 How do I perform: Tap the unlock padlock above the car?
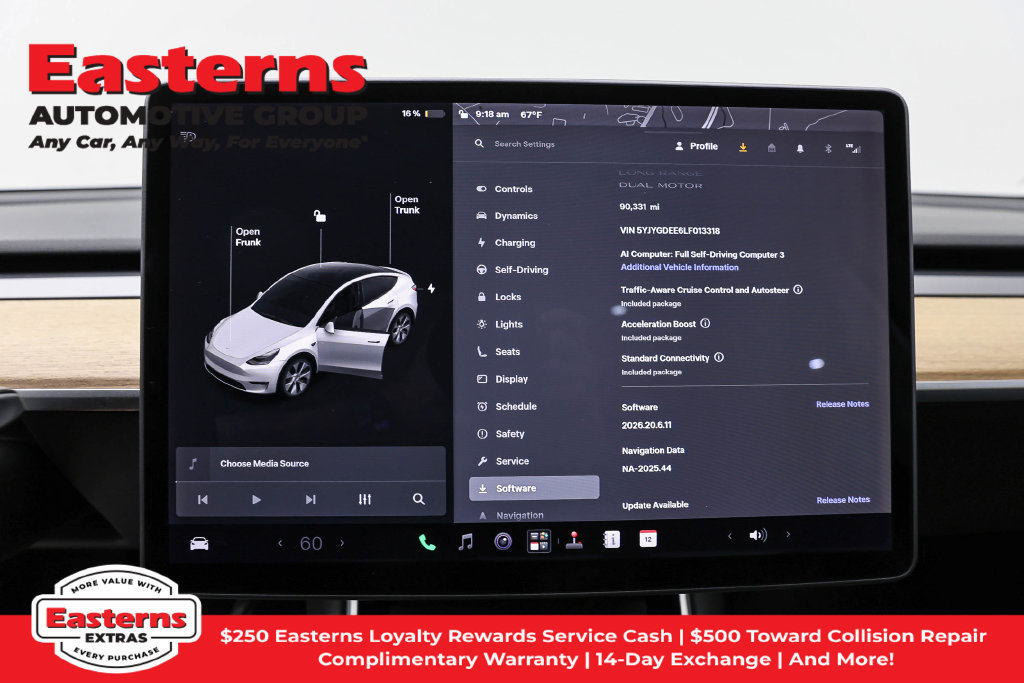319,215
